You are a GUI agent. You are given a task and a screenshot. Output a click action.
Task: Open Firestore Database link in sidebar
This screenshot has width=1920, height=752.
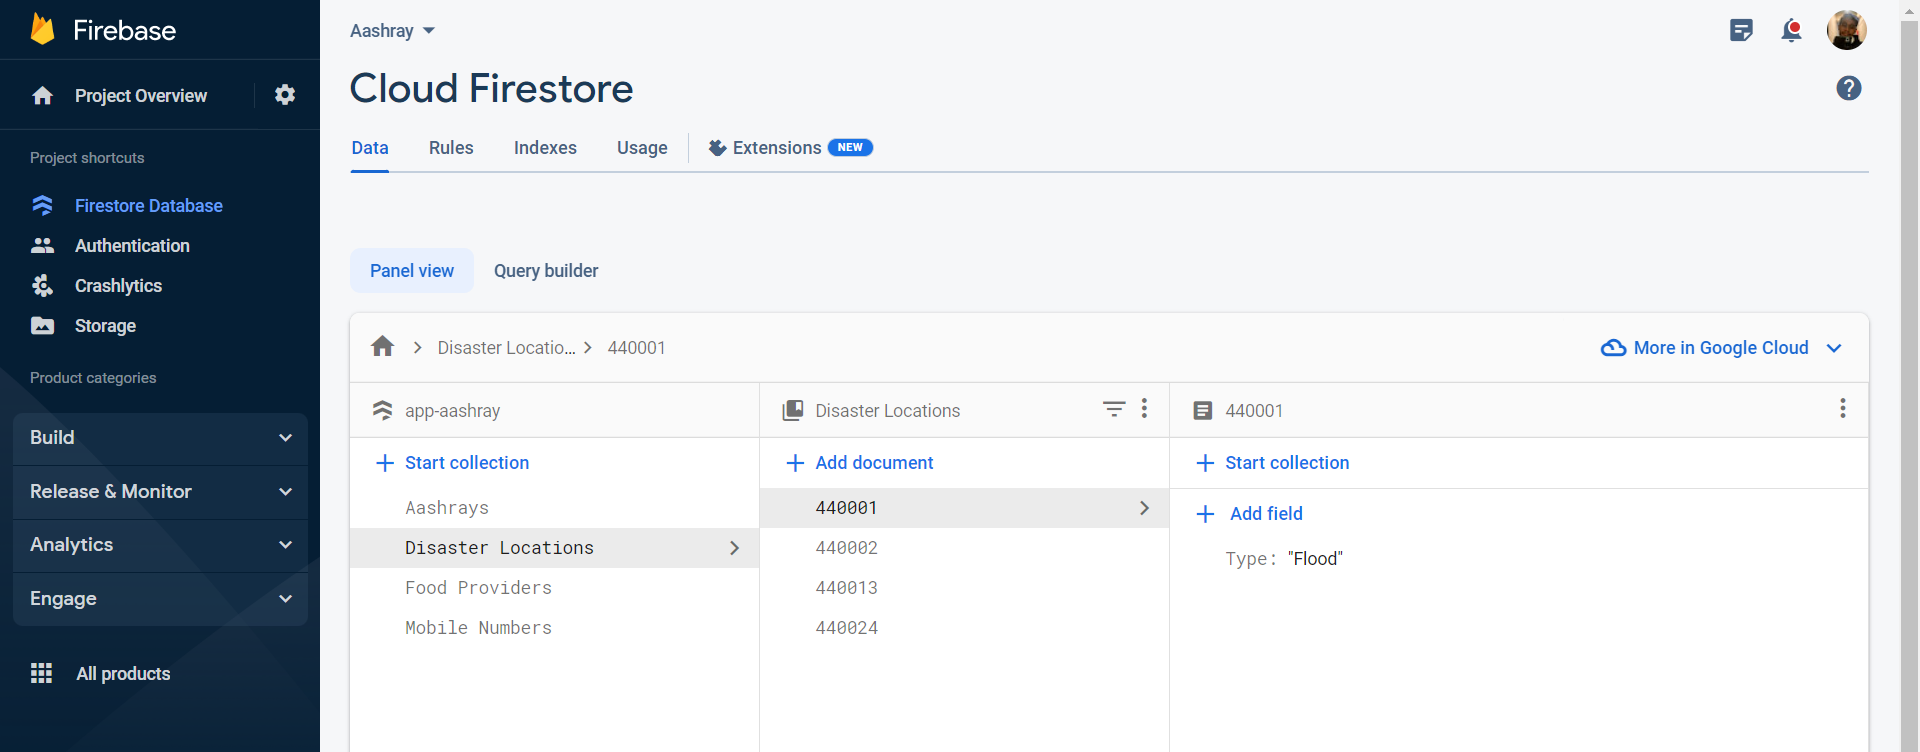tap(149, 206)
